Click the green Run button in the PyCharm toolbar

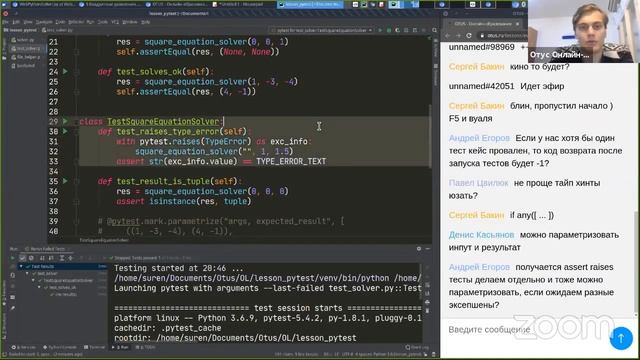tap(380, 30)
